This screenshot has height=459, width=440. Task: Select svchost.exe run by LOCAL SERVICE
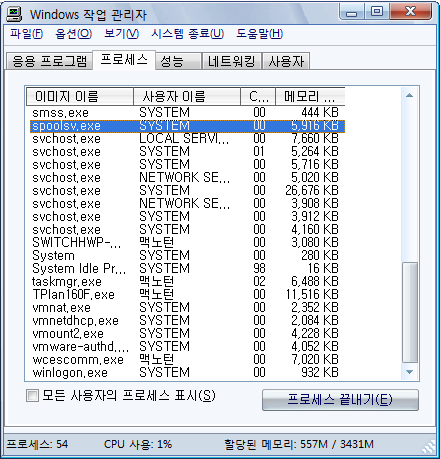[186, 139]
